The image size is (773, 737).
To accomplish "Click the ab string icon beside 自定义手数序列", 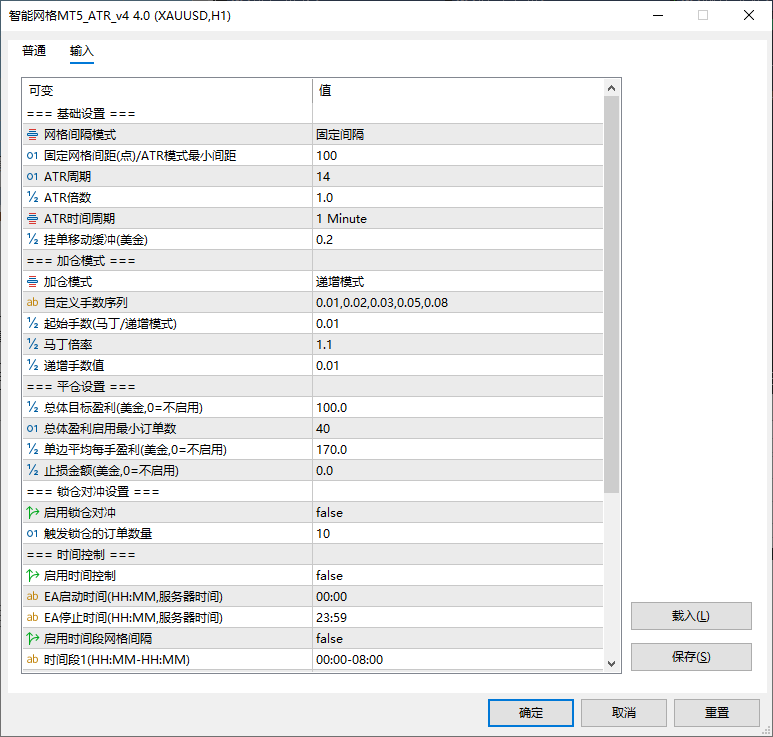I will 33,303.
